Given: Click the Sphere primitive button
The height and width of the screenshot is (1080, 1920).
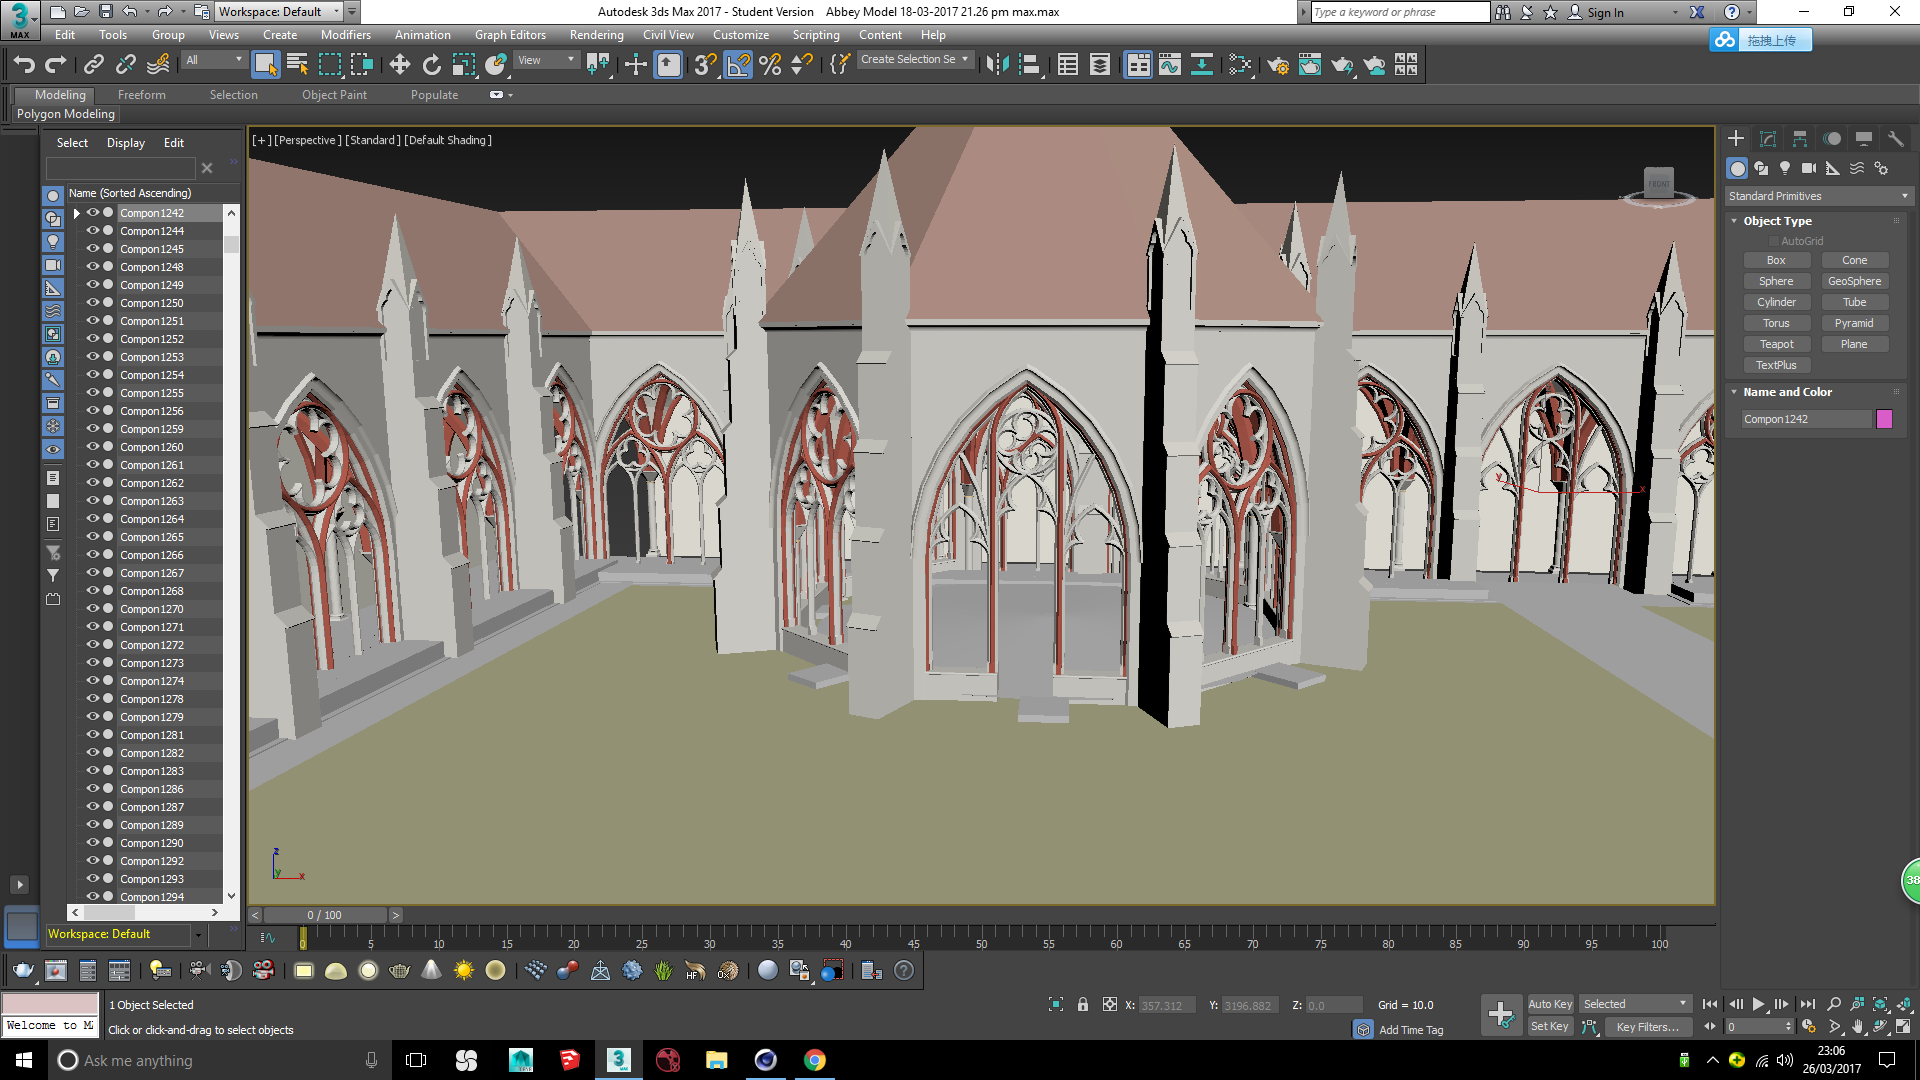Looking at the screenshot, I should click(1776, 281).
